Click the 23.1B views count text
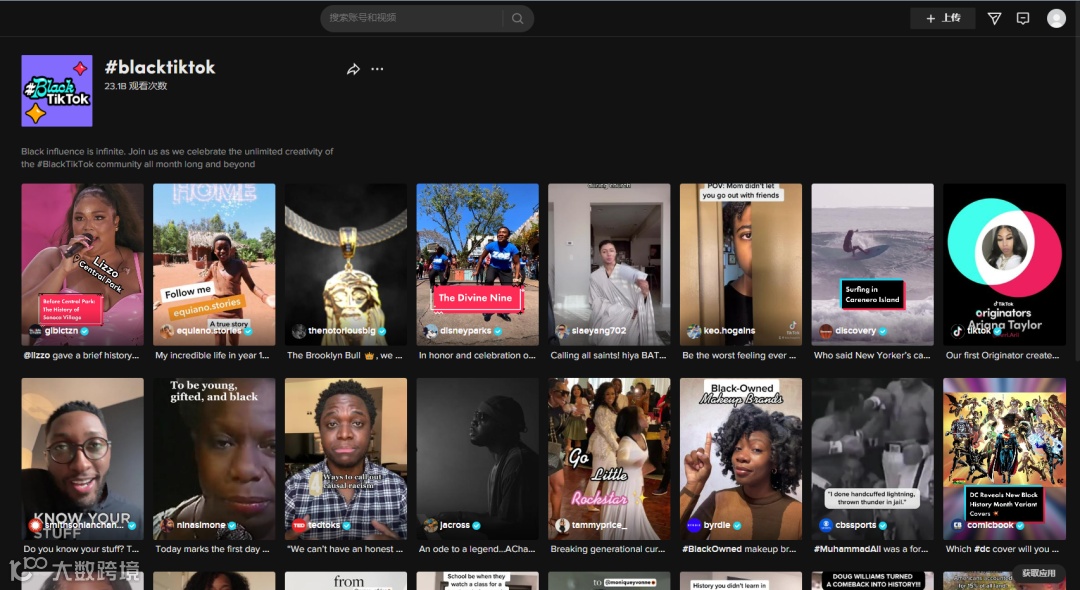The height and width of the screenshot is (590, 1080). 136,86
